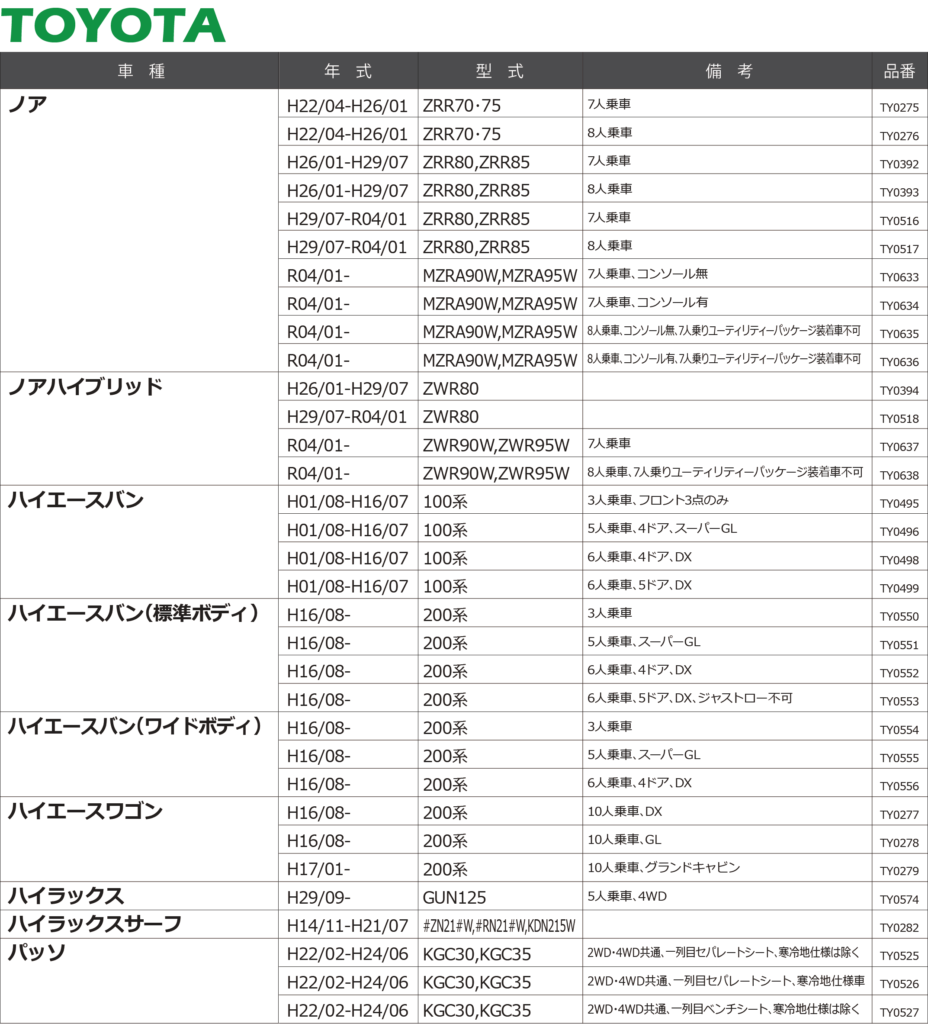The width and height of the screenshot is (928, 1024).
Task: Click the 10人乗車、グランドキャビン remark
Action: coord(664,867)
